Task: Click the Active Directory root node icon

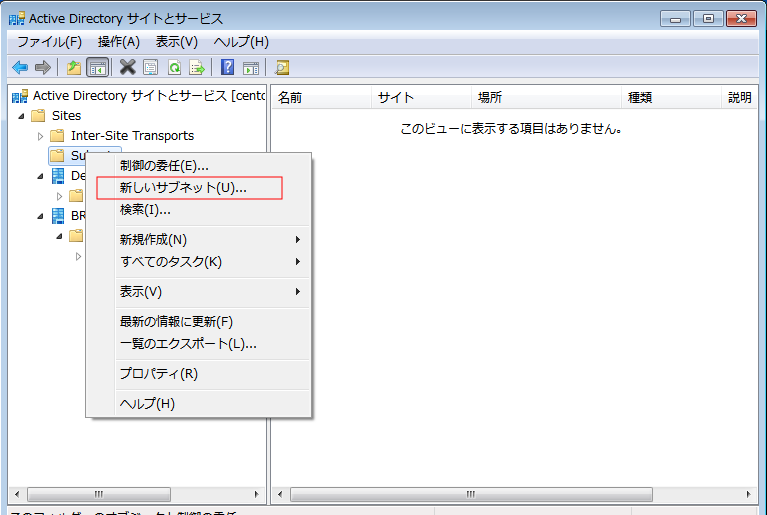Action: 20,96
